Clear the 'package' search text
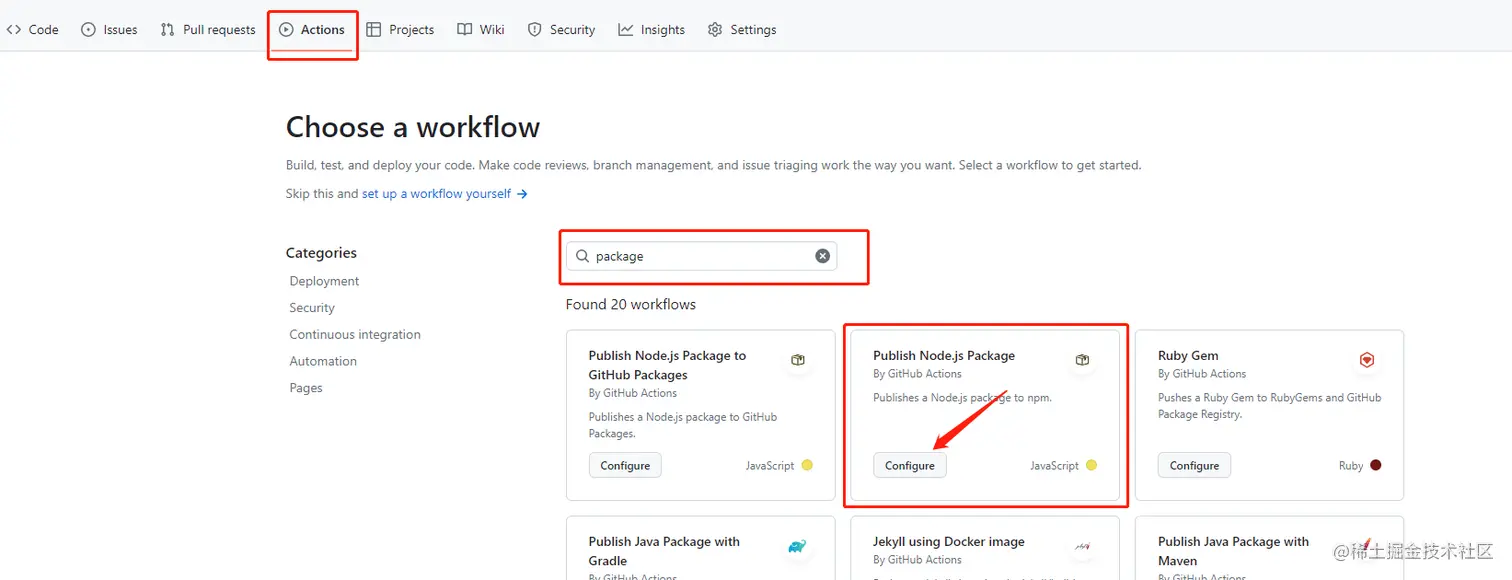Viewport: 1512px width, 580px height. click(x=822, y=256)
